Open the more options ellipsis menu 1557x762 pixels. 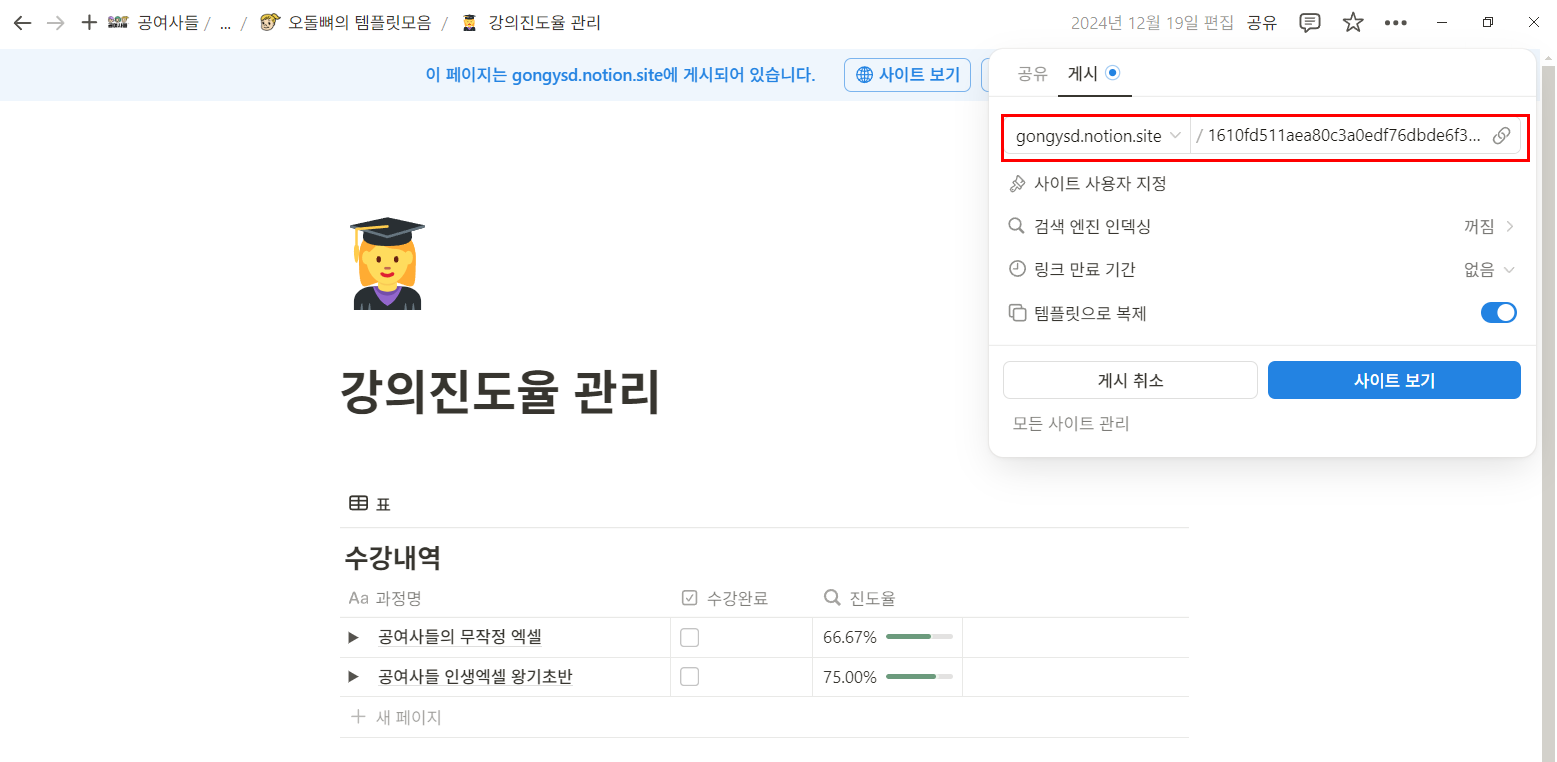(x=1396, y=22)
